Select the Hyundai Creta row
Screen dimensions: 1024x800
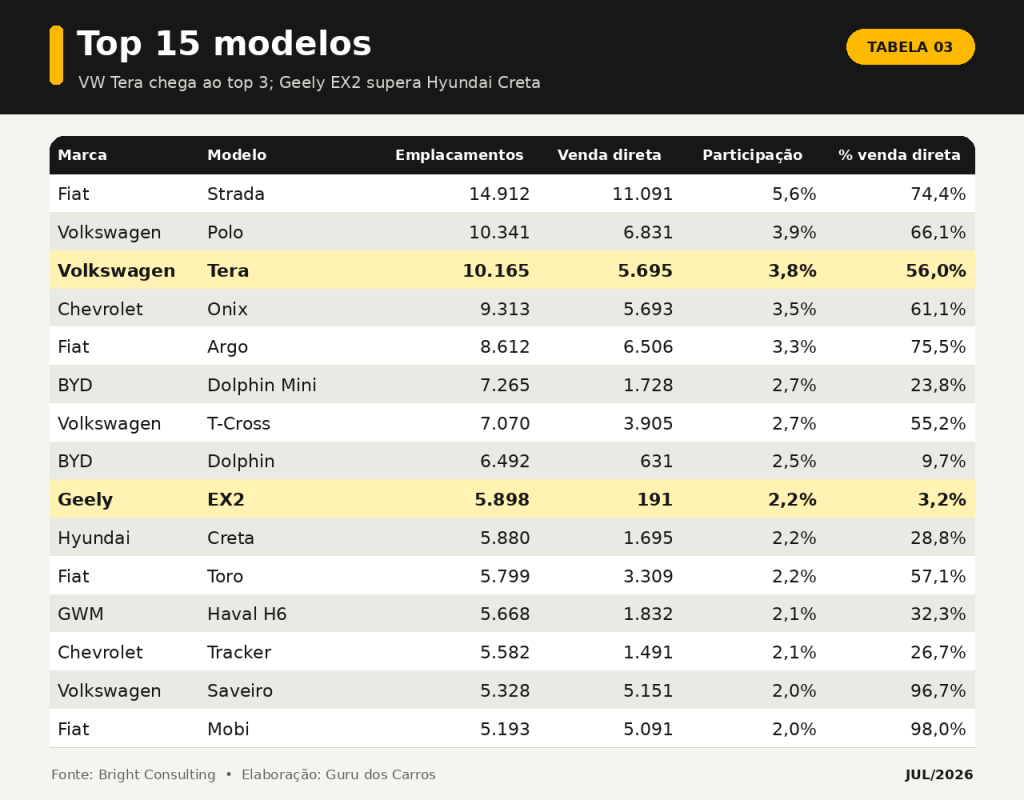pos(512,537)
